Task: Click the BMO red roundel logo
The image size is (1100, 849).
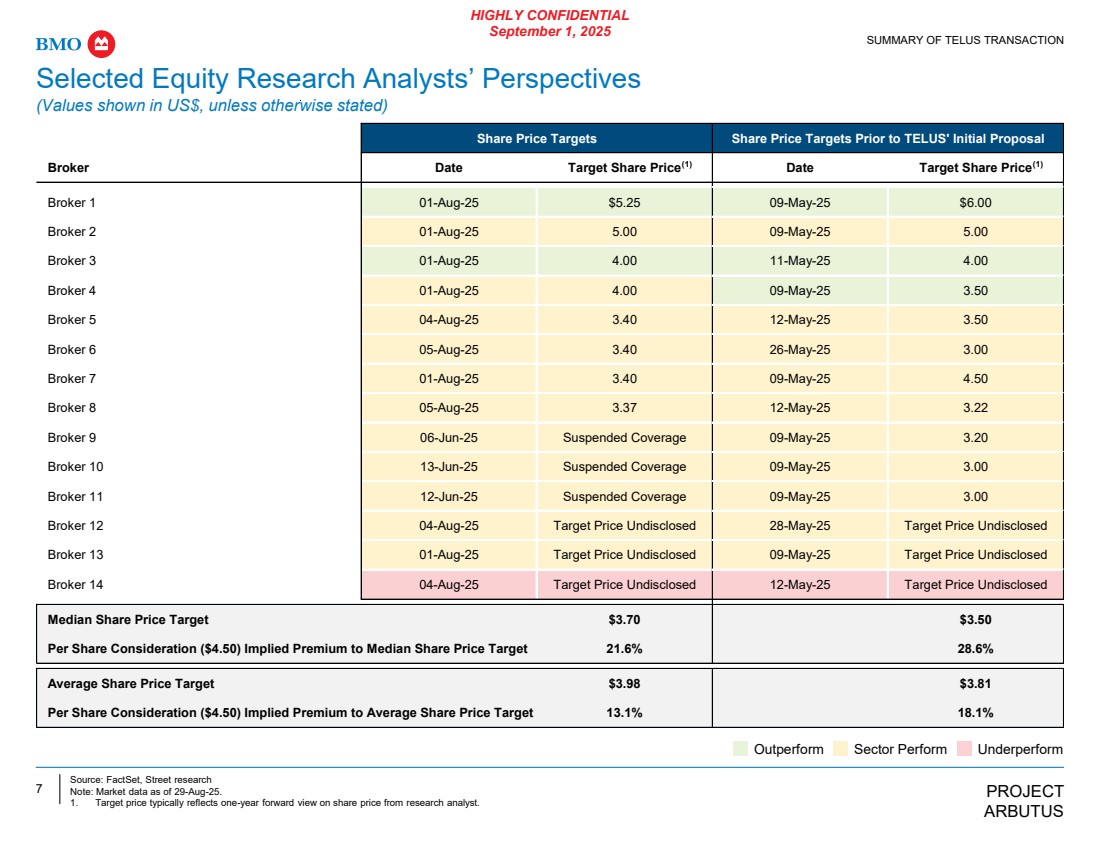Action: click(x=103, y=44)
